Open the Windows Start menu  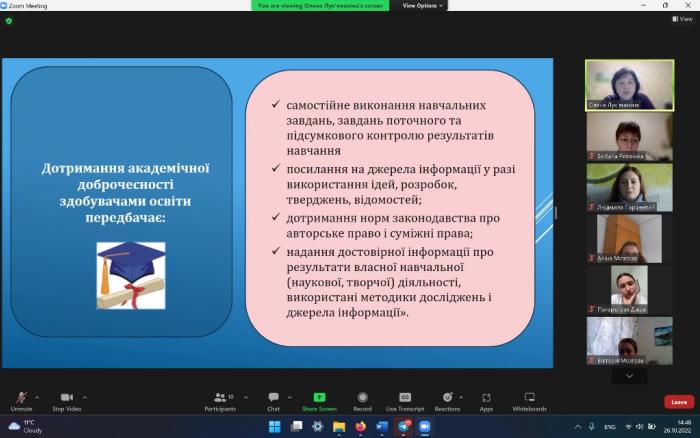pos(273,426)
